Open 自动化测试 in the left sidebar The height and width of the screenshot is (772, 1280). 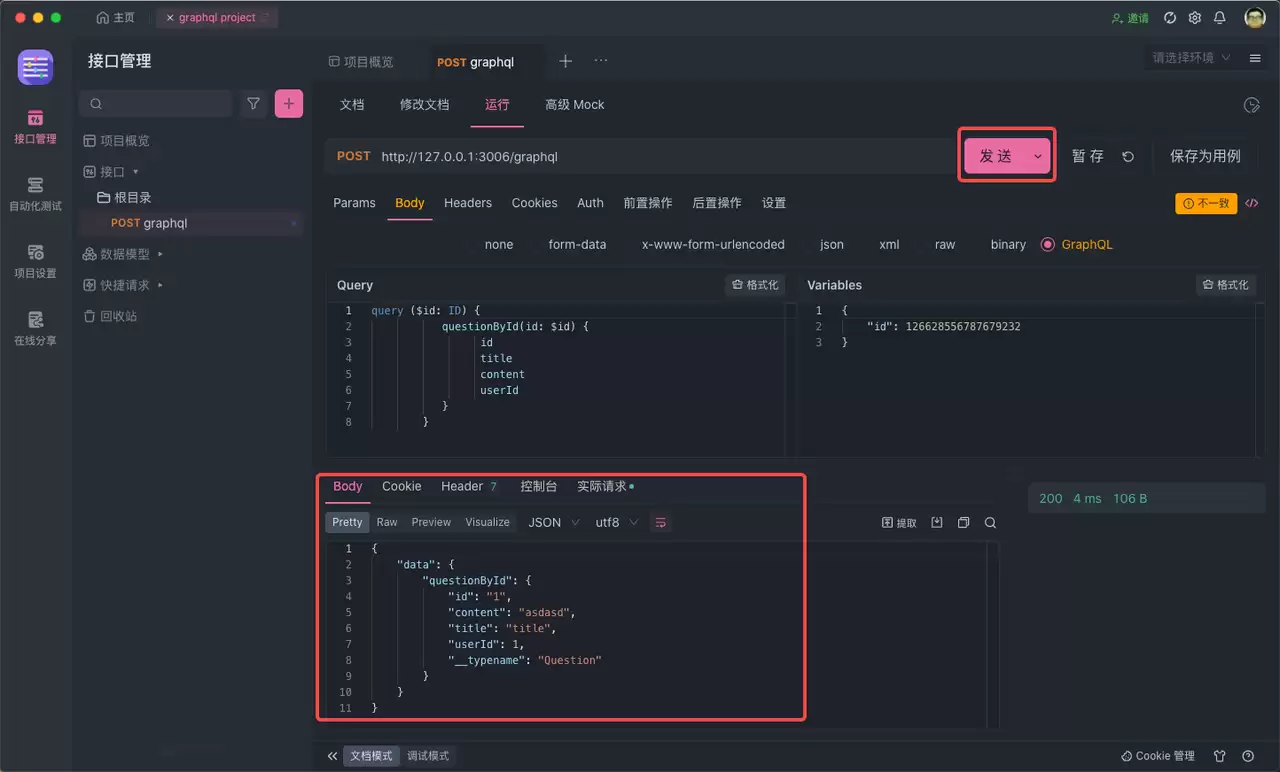pos(35,194)
